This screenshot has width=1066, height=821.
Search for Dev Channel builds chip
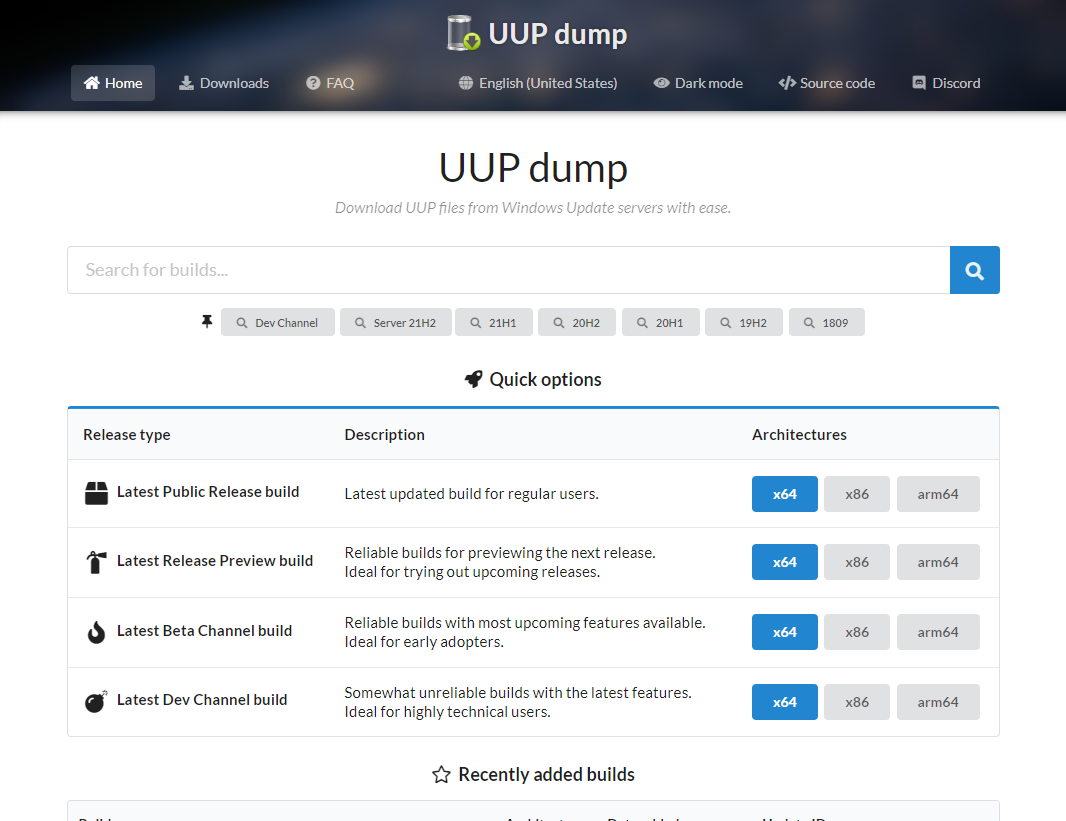point(277,322)
